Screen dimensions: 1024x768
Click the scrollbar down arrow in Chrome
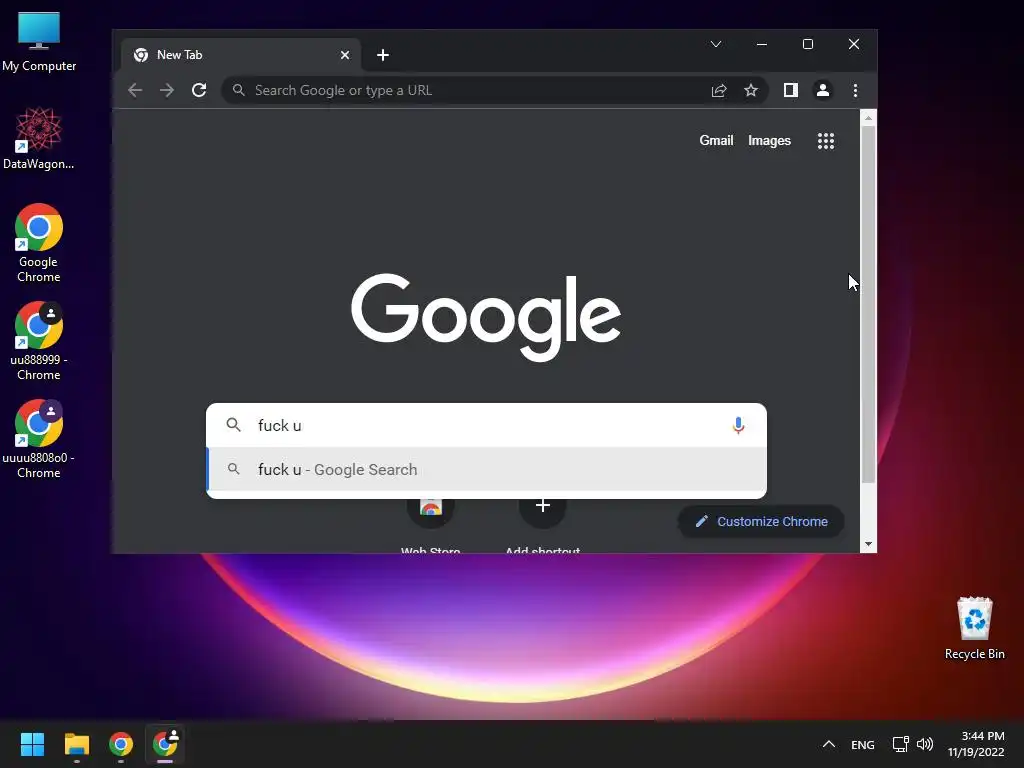coord(868,544)
